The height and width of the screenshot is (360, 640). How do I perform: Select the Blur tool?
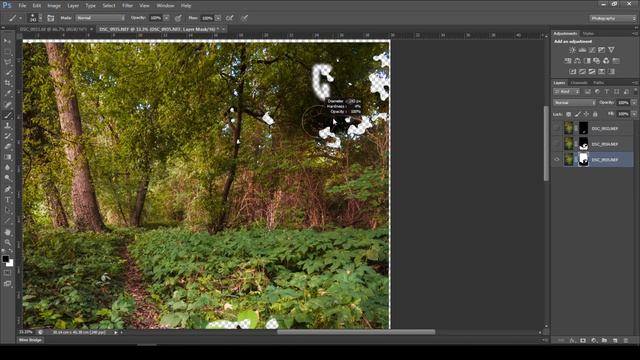point(7,168)
